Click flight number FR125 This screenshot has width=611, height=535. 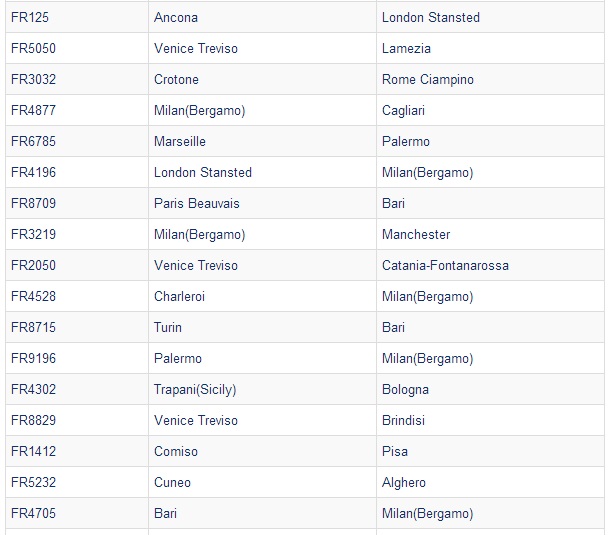pos(30,18)
